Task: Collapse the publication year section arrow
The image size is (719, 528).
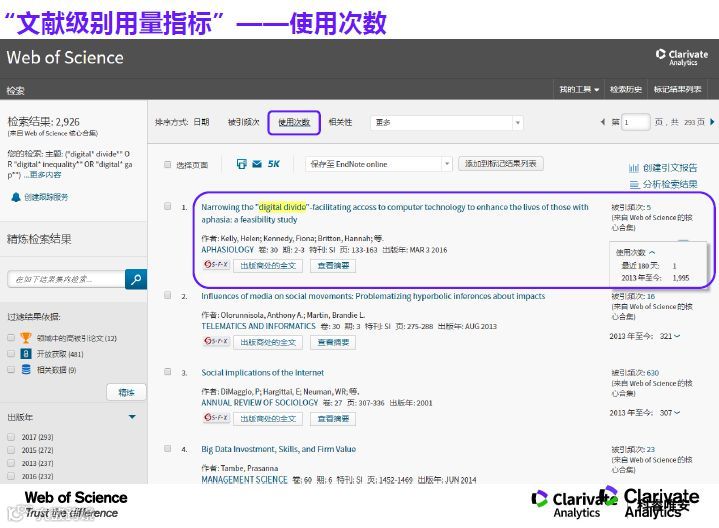Action: click(x=132, y=417)
